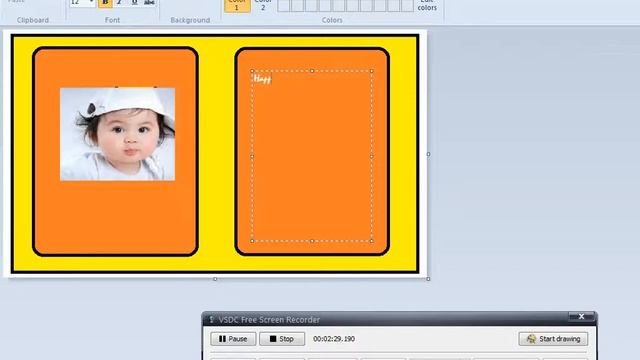Toggle the Italic formatting button
The width and height of the screenshot is (640, 360).
click(x=120, y=3)
